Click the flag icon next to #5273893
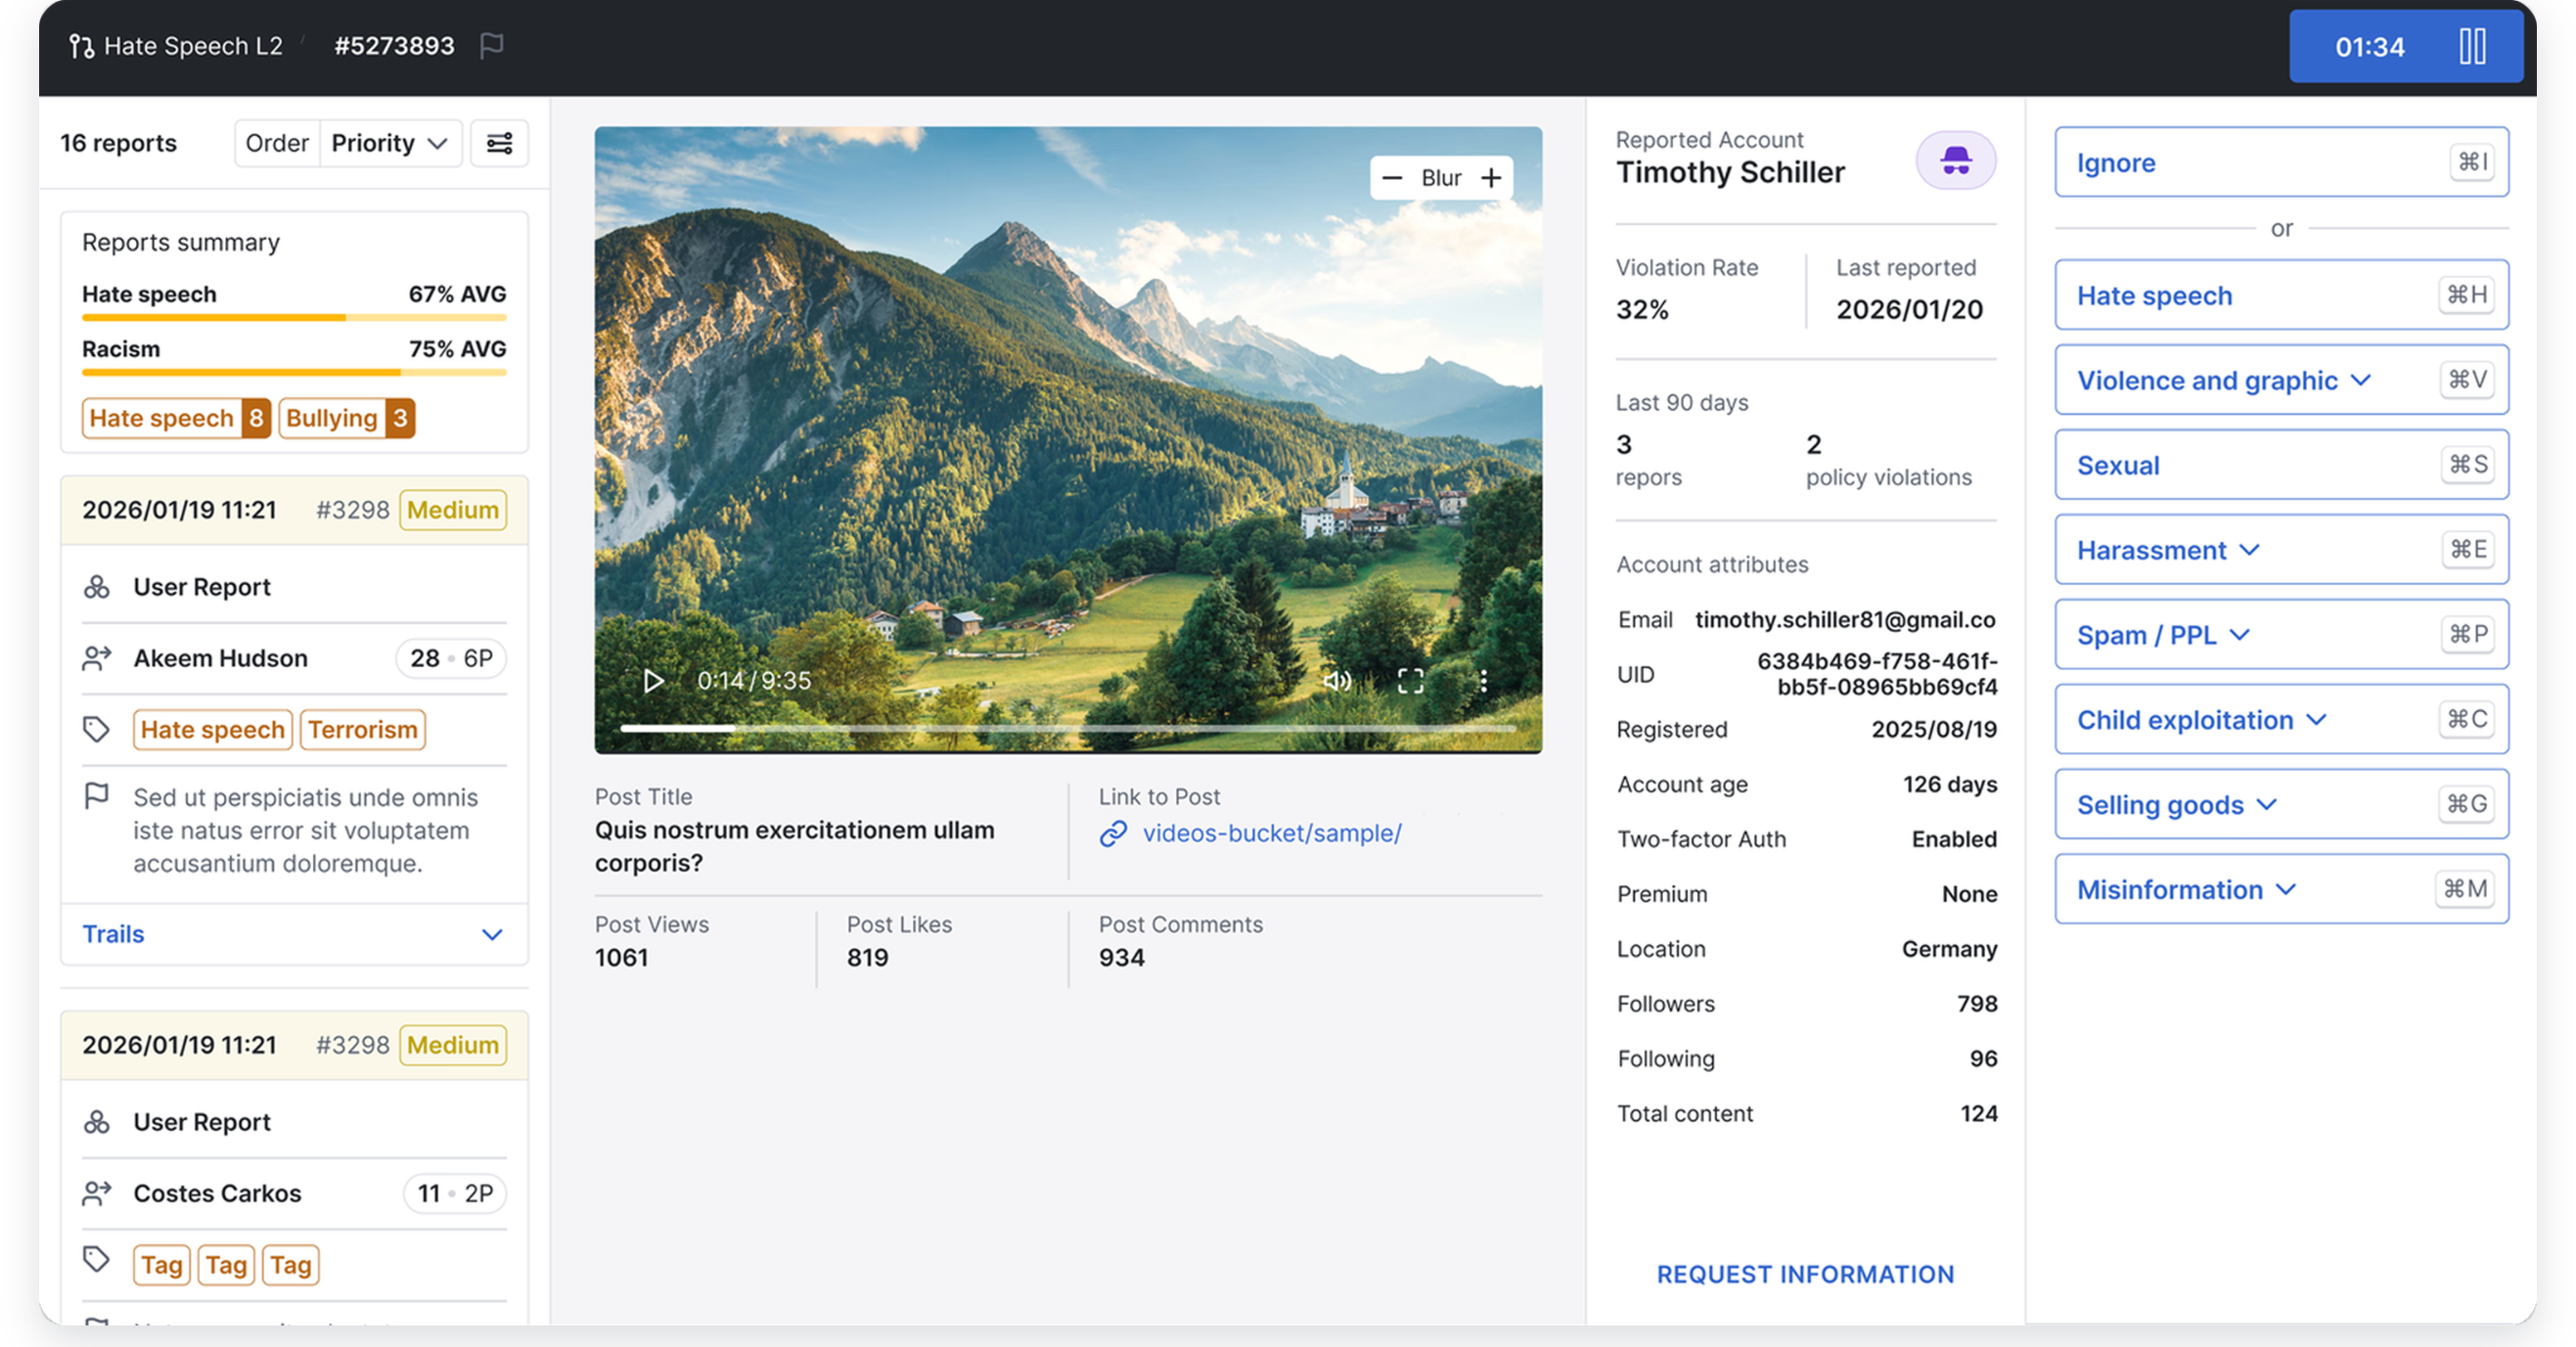This screenshot has height=1347, width=2576. pyautogui.click(x=491, y=46)
